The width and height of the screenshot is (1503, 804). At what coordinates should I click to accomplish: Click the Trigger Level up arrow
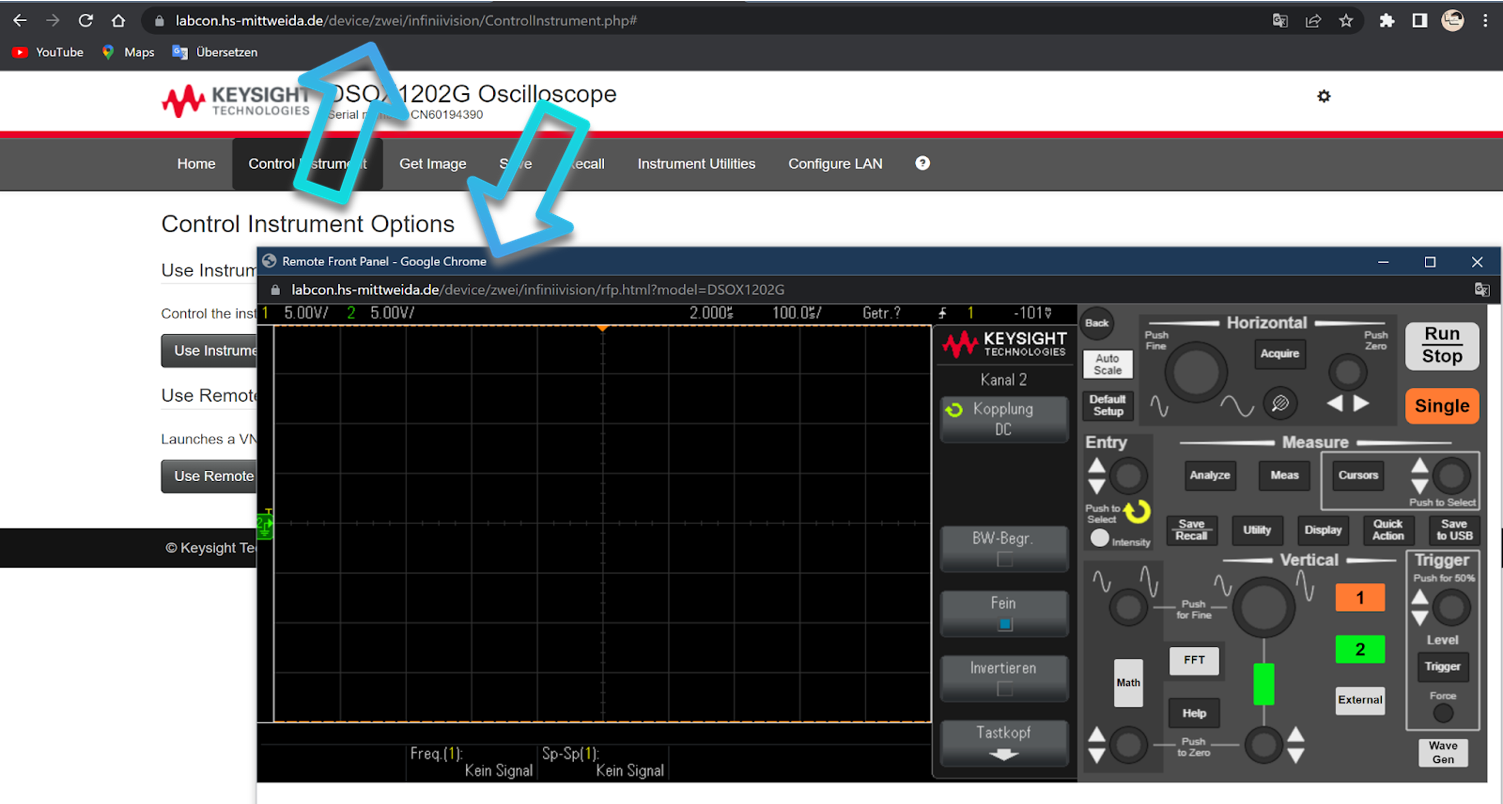tap(1419, 598)
